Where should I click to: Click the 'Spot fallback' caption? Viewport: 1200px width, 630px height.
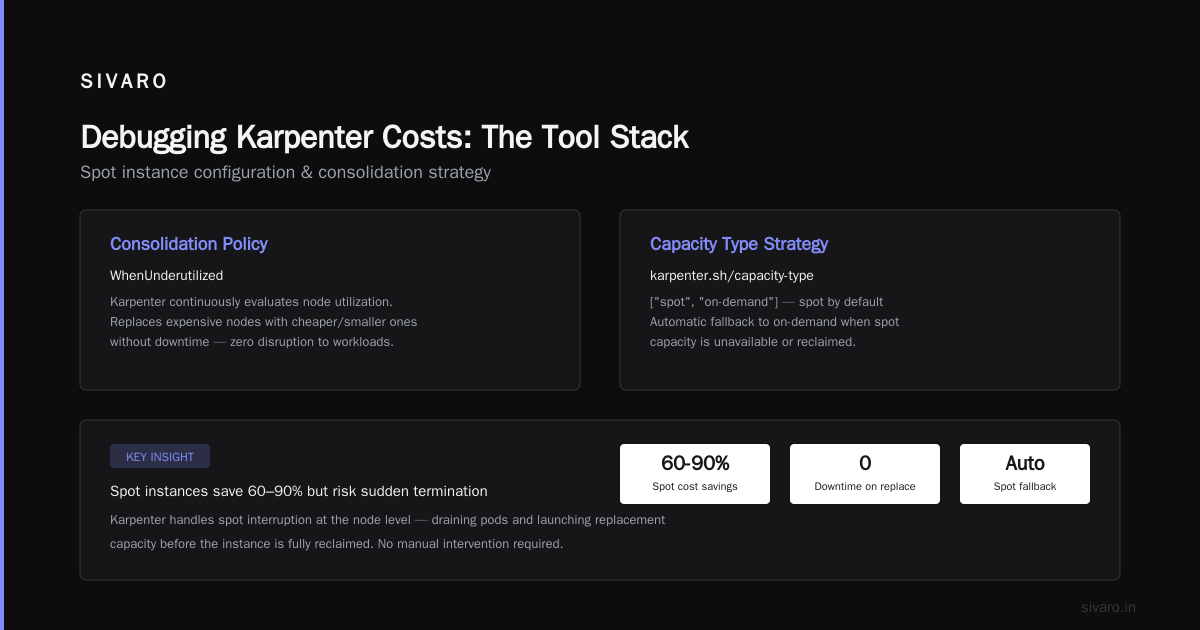tap(1025, 486)
